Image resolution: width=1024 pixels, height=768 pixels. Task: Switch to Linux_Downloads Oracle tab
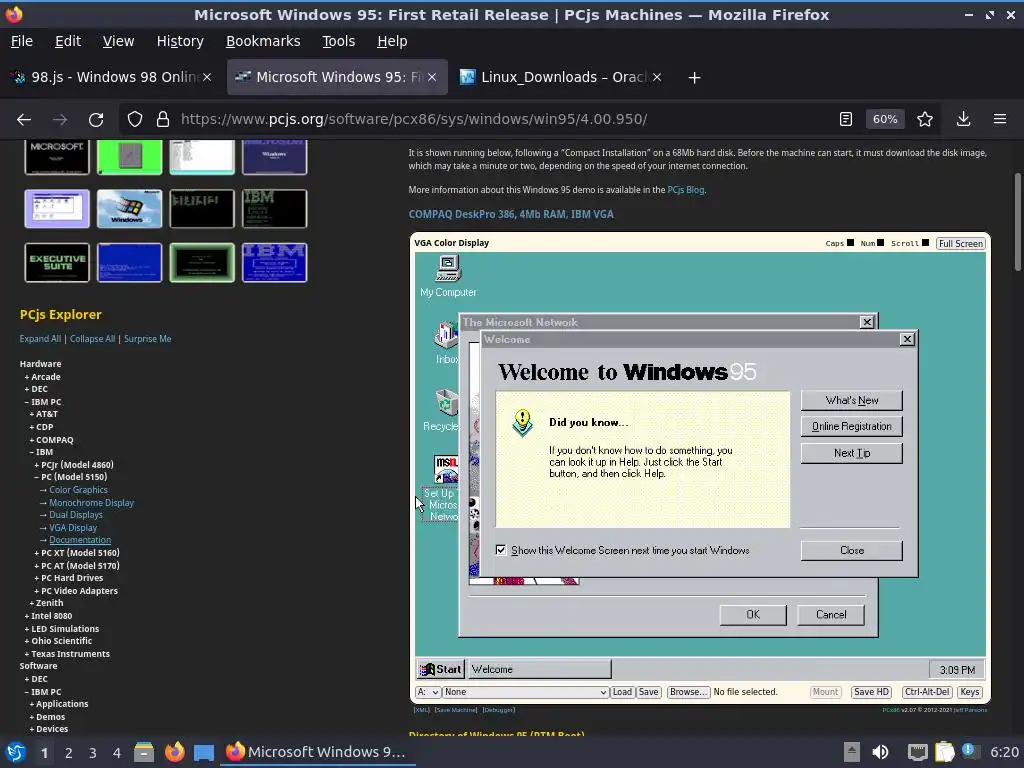pyautogui.click(x=561, y=77)
